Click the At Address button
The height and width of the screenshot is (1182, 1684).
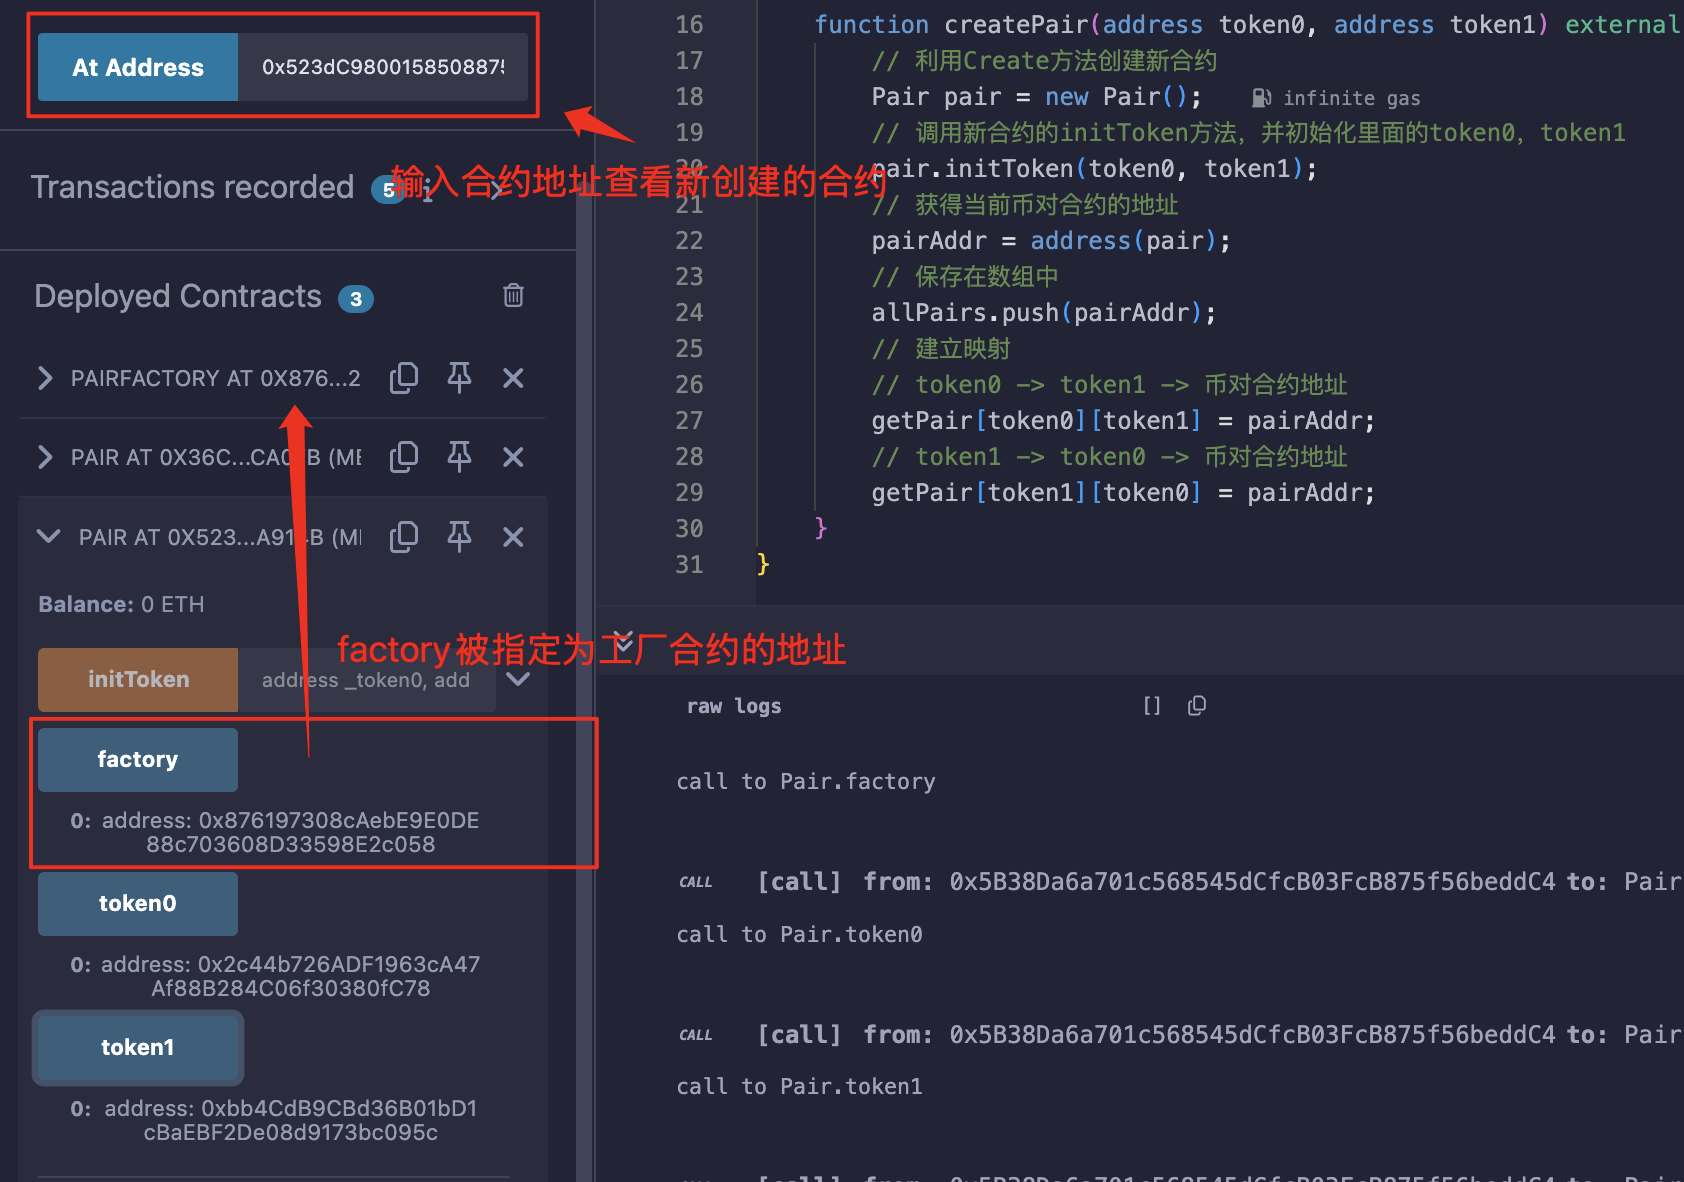click(138, 67)
